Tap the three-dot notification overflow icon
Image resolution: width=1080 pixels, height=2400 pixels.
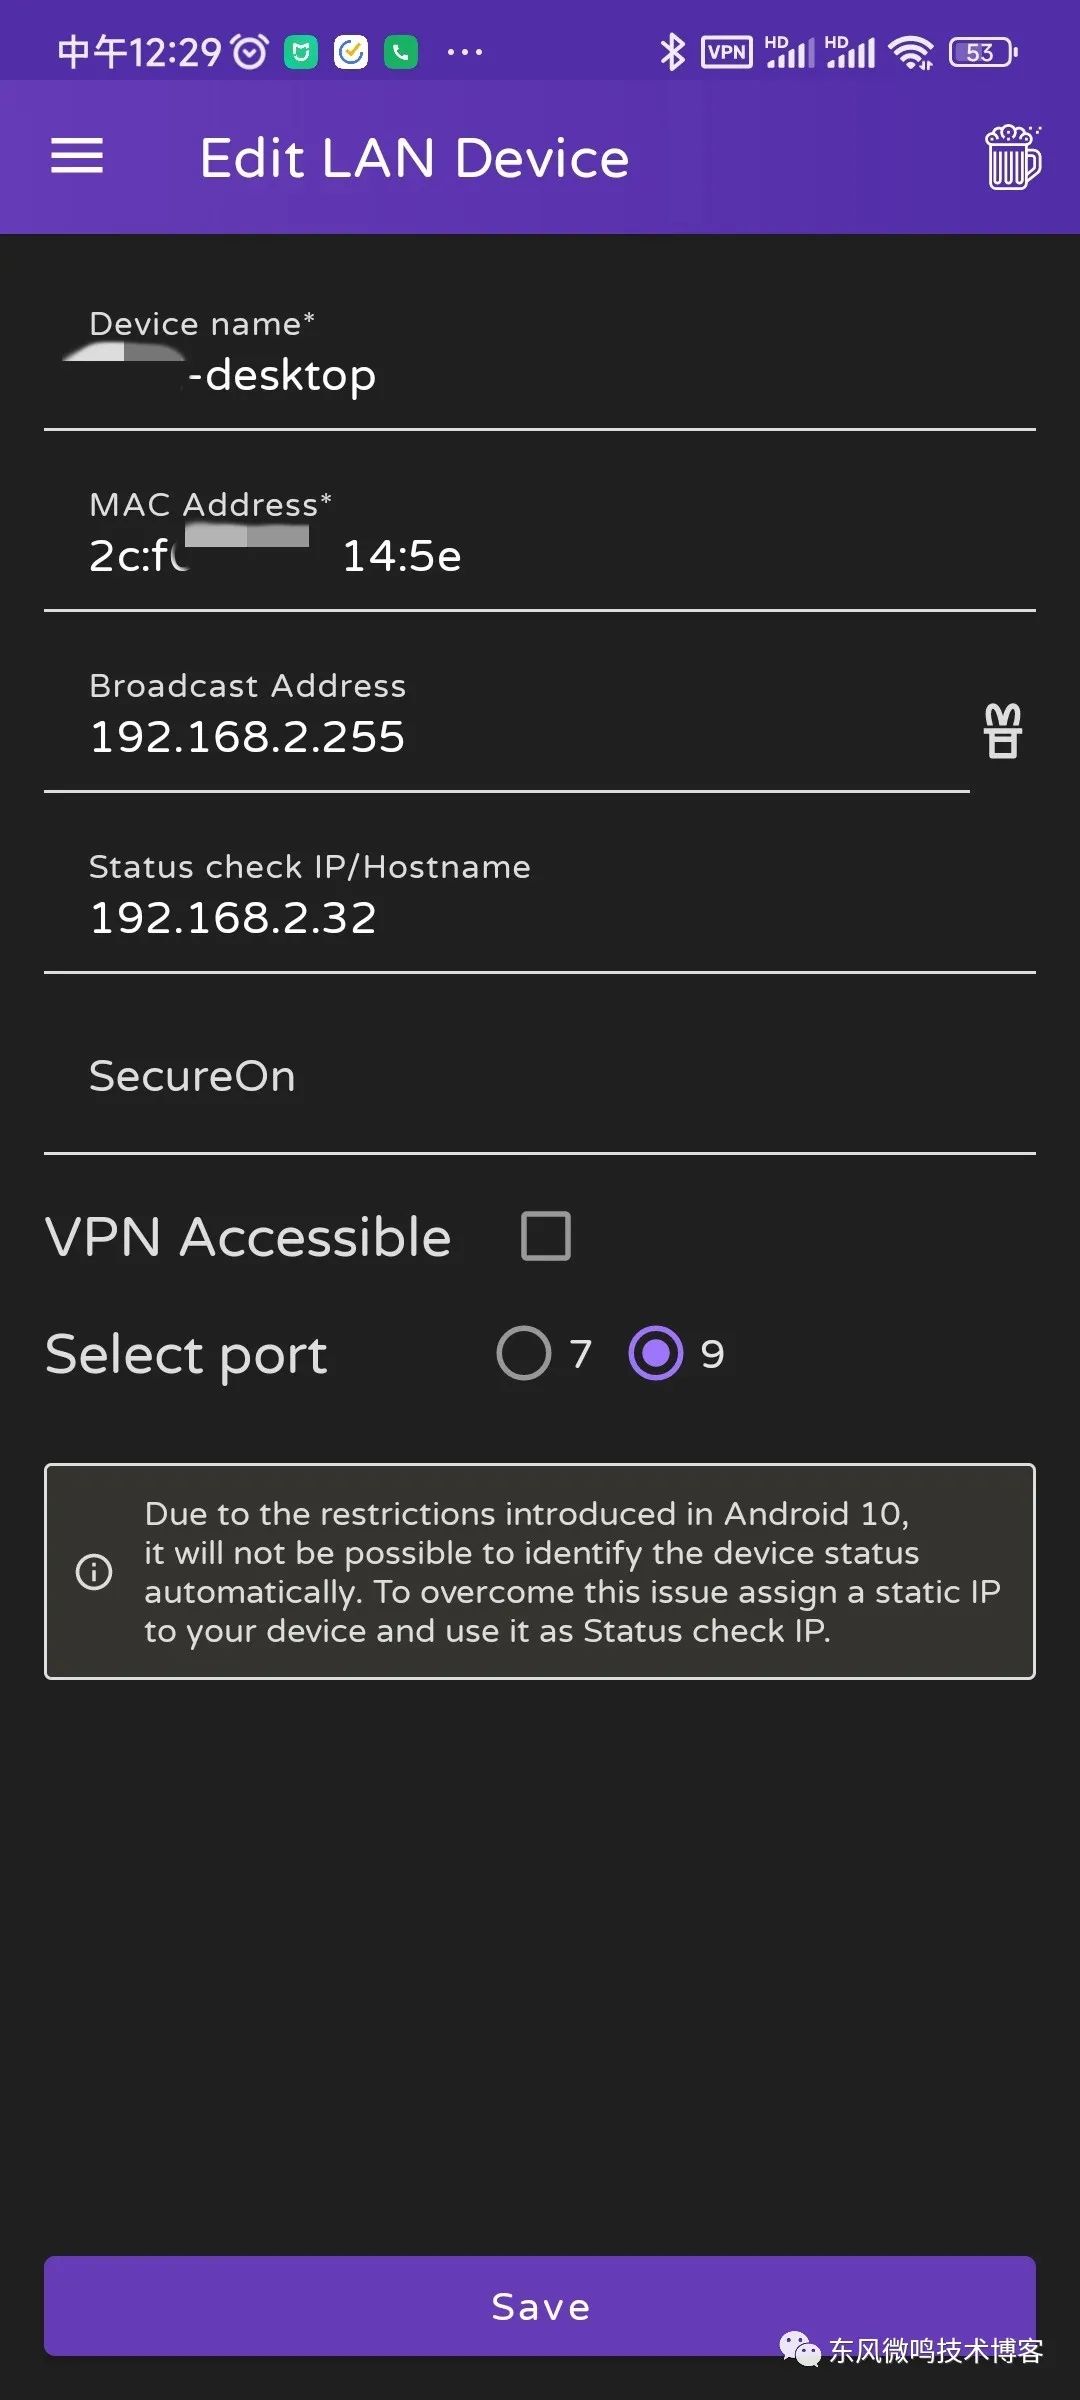pos(465,52)
